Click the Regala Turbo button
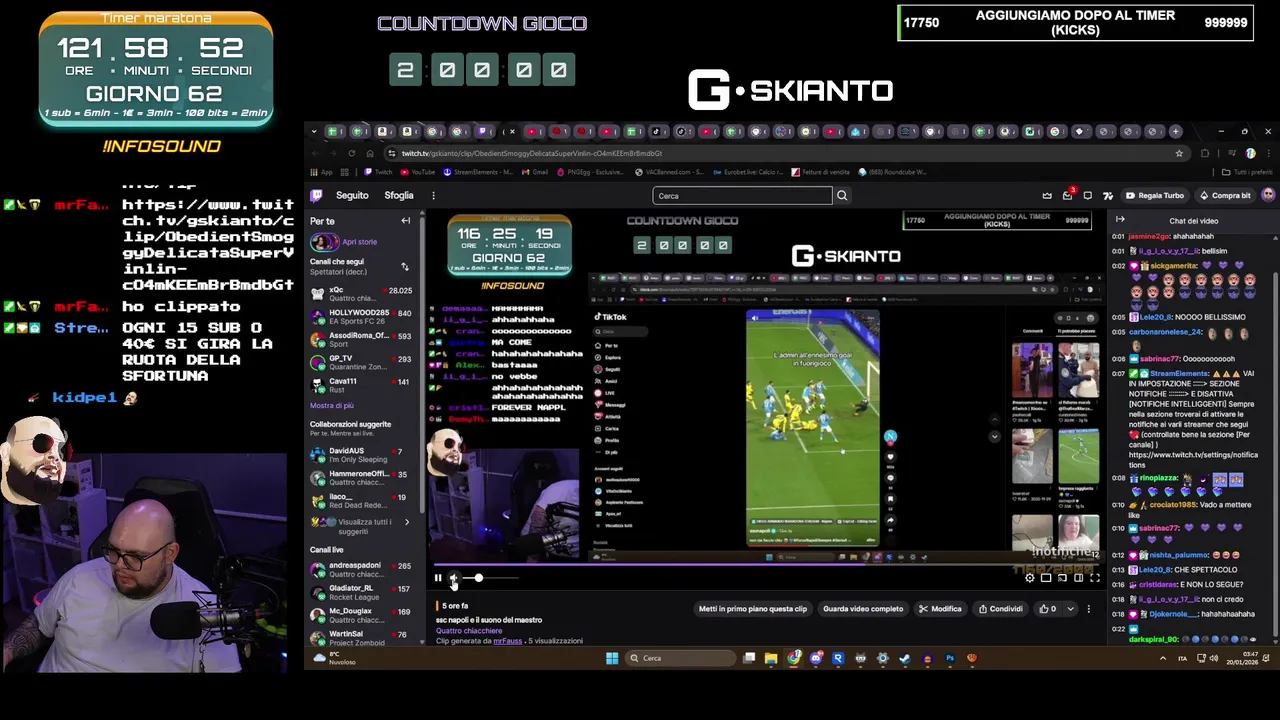1280x720 pixels. (1154, 196)
